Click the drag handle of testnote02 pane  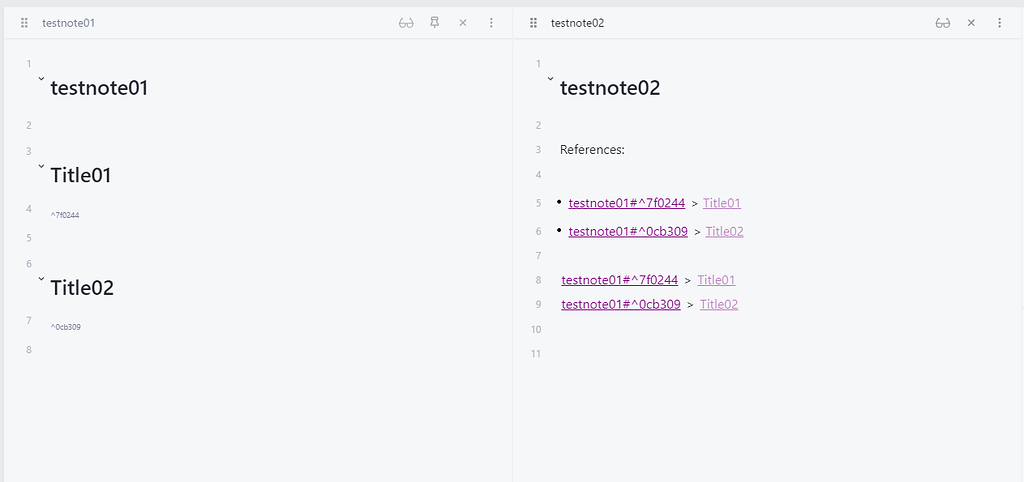click(533, 23)
